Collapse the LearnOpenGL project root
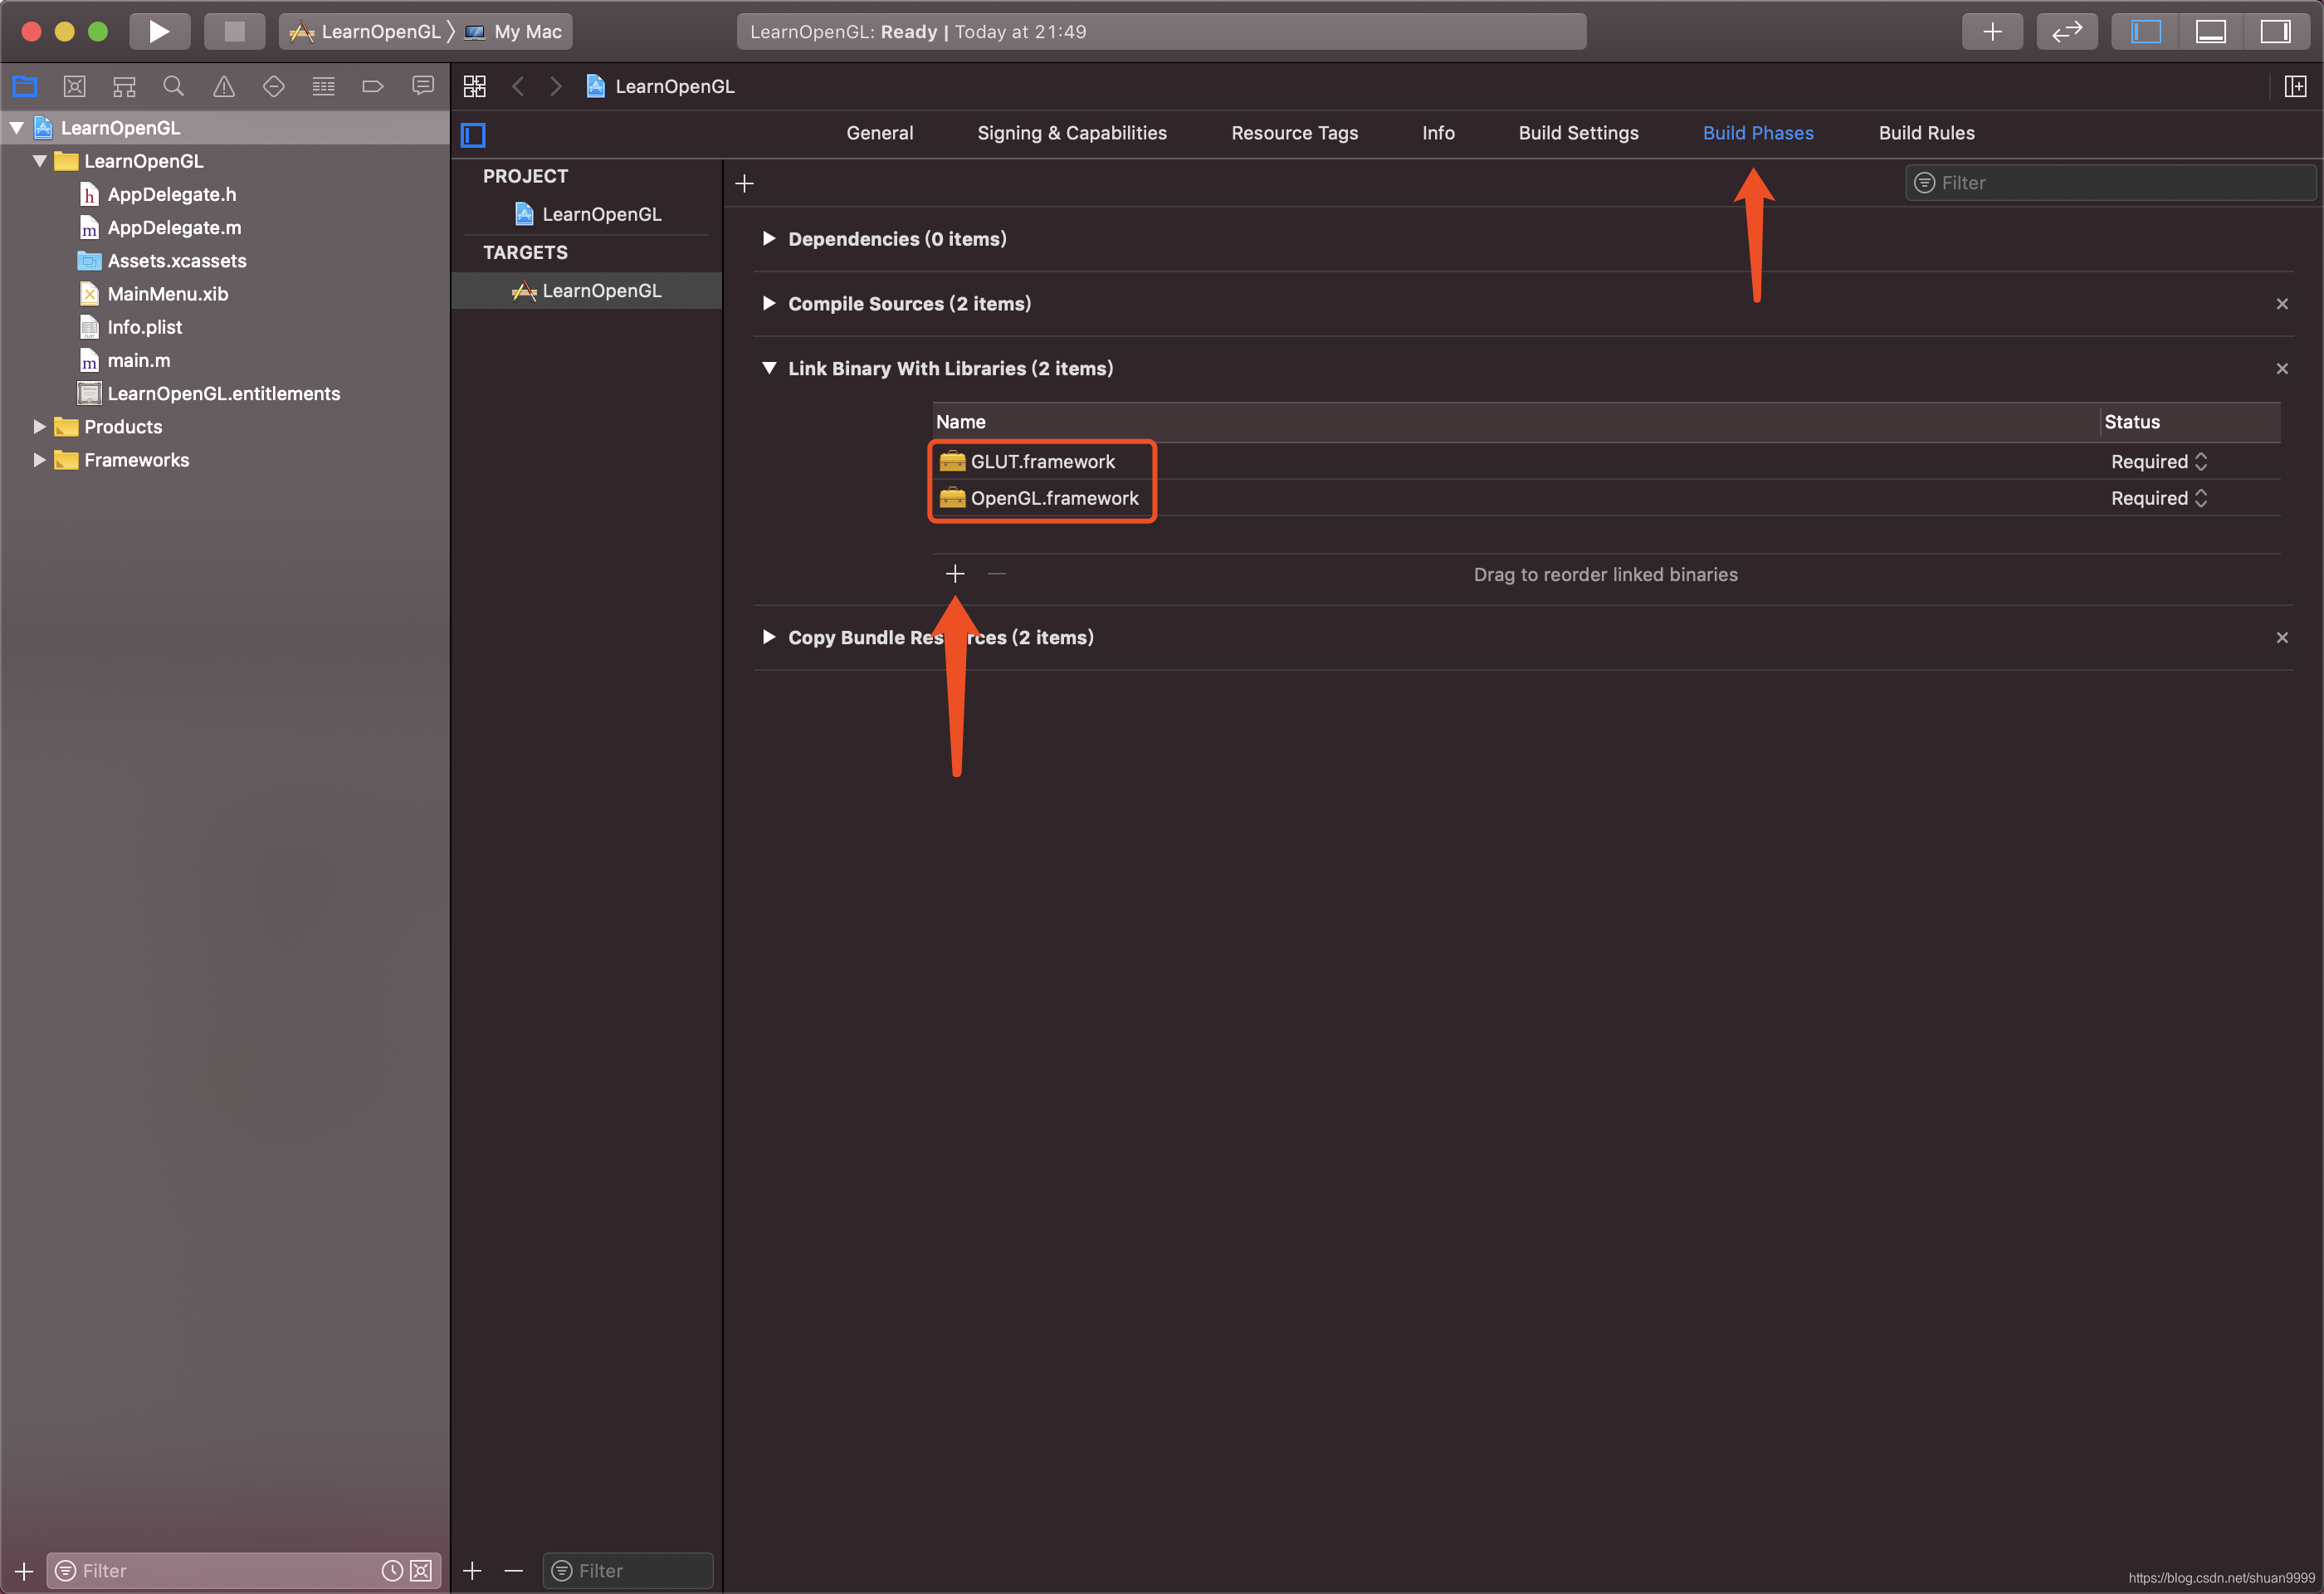 [x=17, y=127]
